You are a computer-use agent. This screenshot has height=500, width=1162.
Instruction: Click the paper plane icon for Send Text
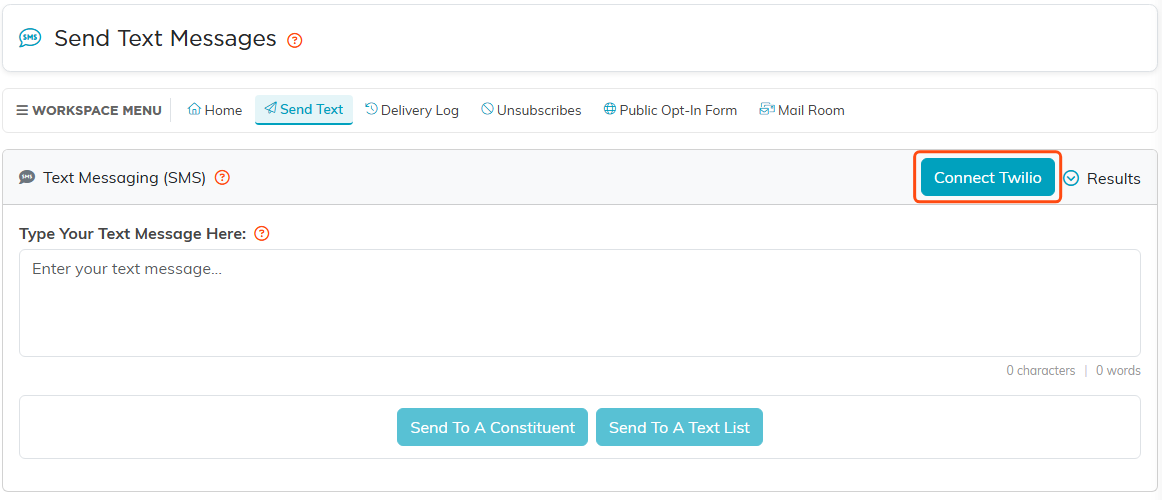click(x=270, y=109)
